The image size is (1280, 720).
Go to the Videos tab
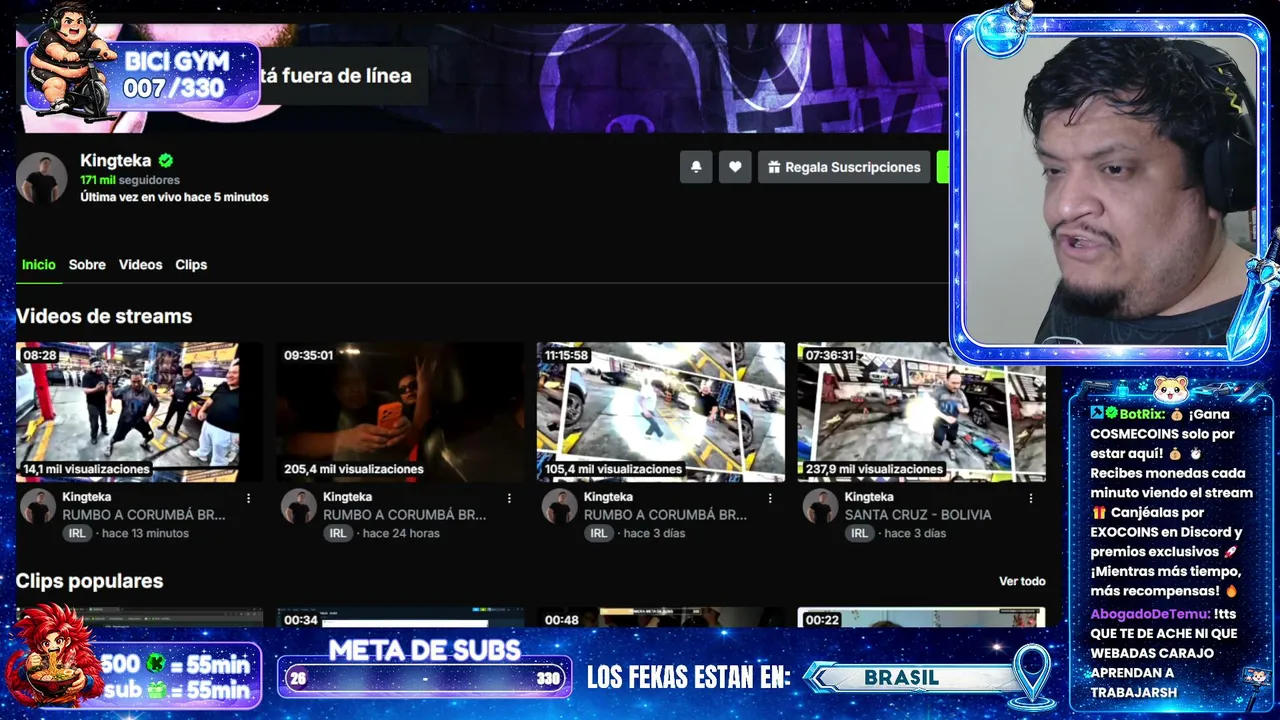pyautogui.click(x=140, y=265)
